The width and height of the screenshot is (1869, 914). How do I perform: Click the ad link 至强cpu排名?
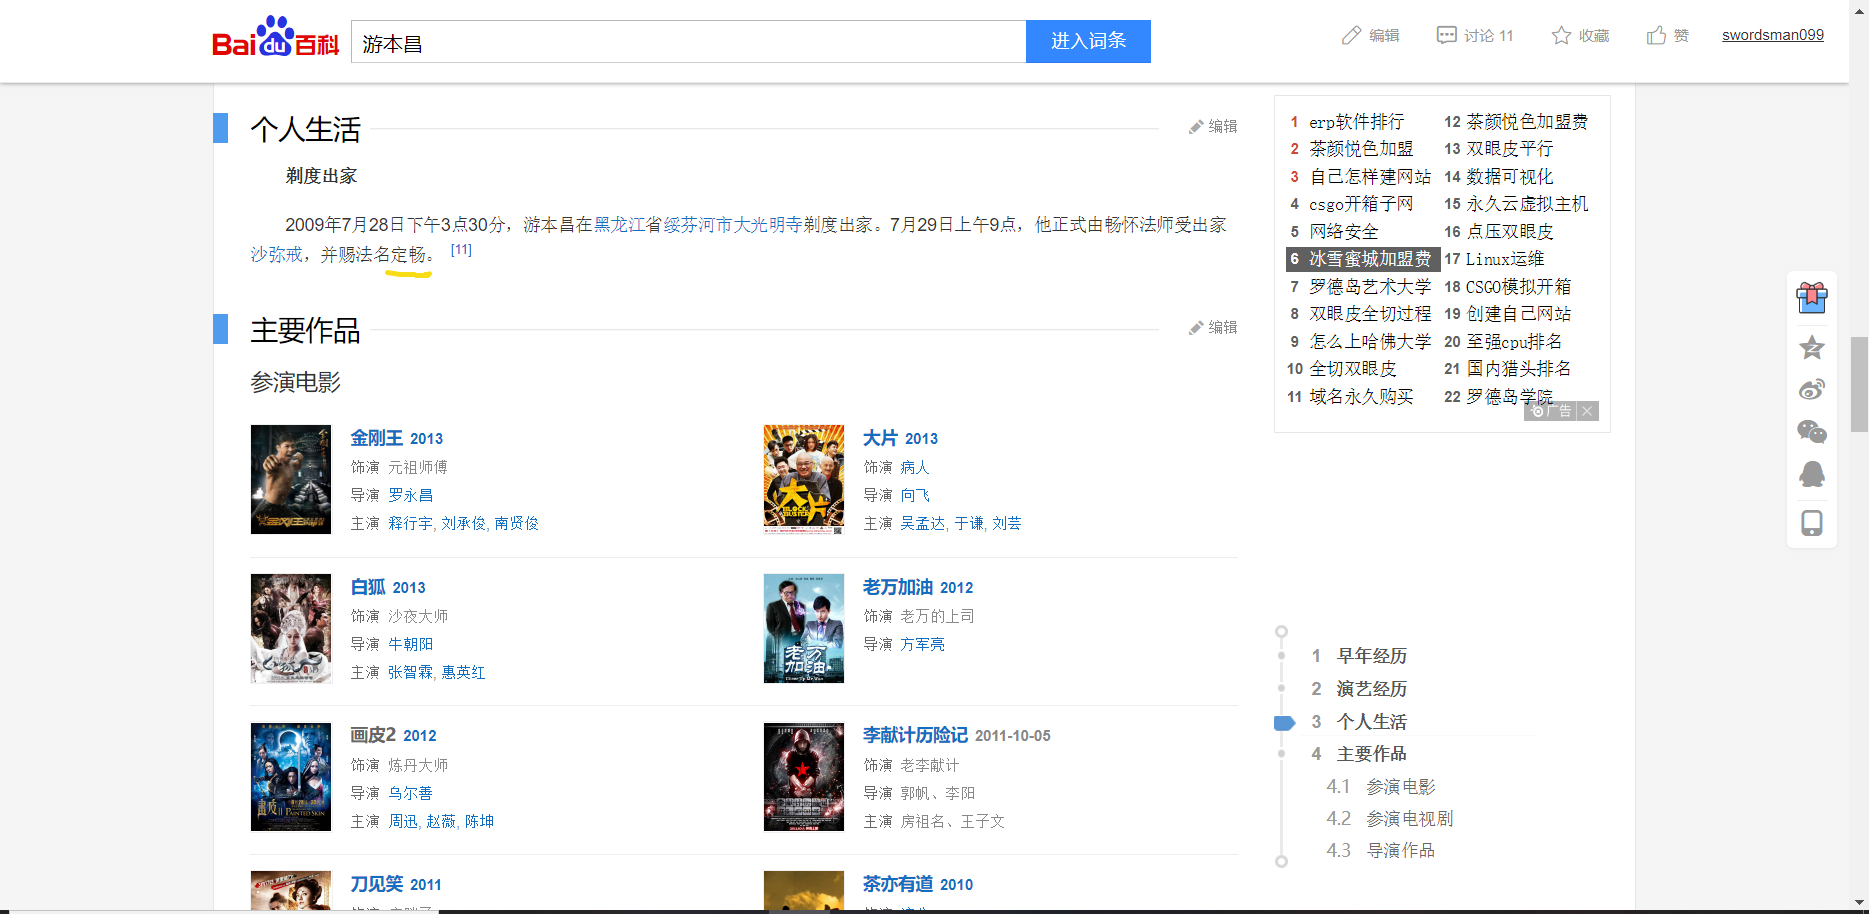[1514, 342]
